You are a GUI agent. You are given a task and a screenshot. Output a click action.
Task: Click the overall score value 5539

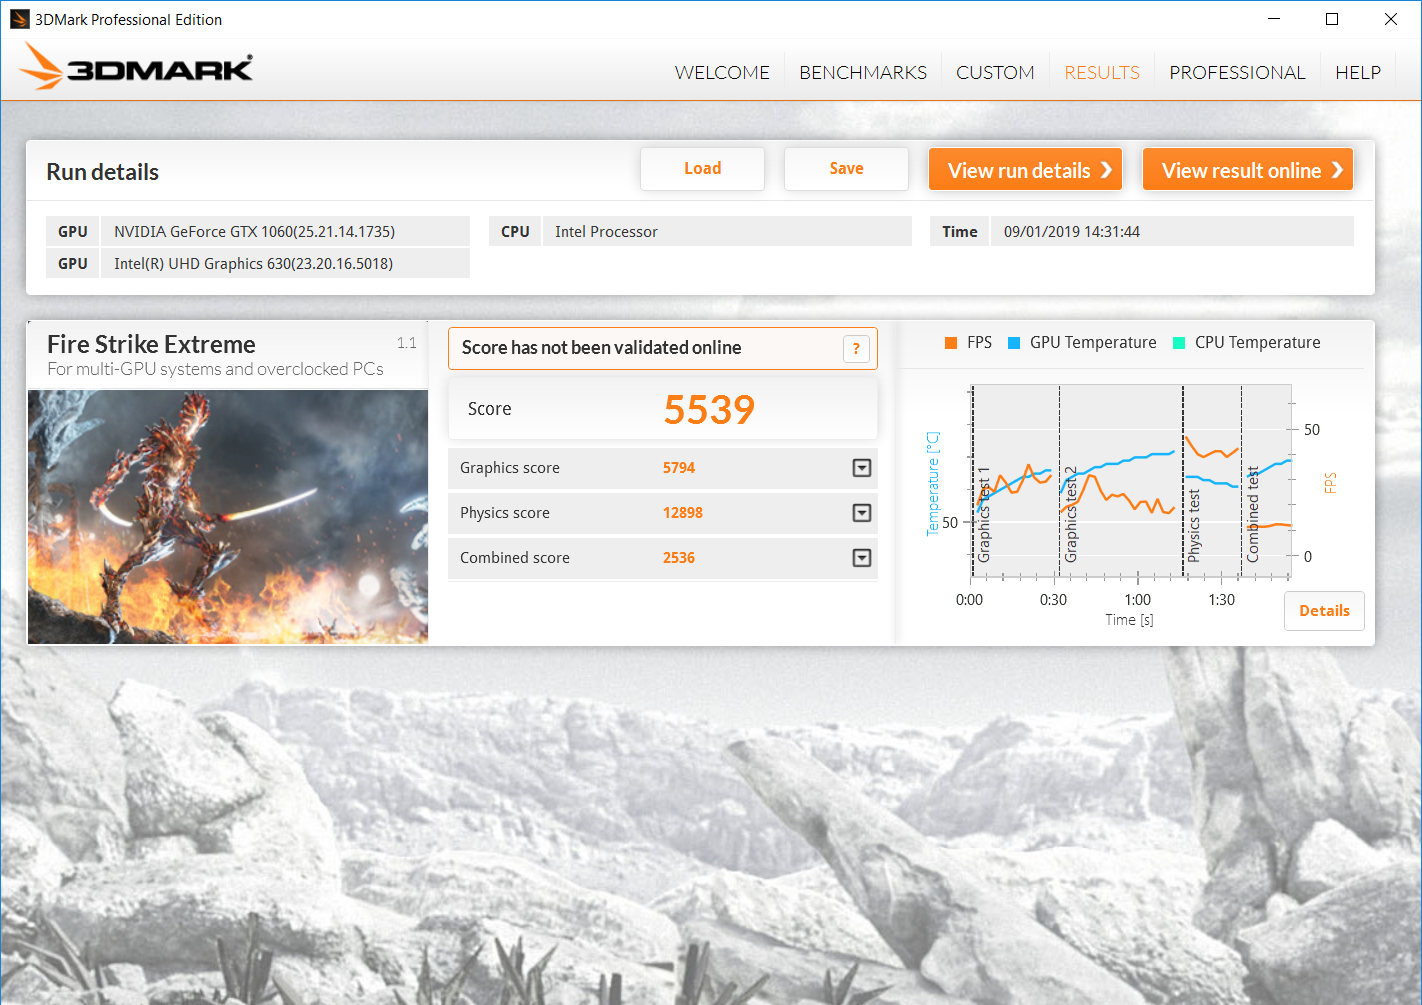point(709,409)
